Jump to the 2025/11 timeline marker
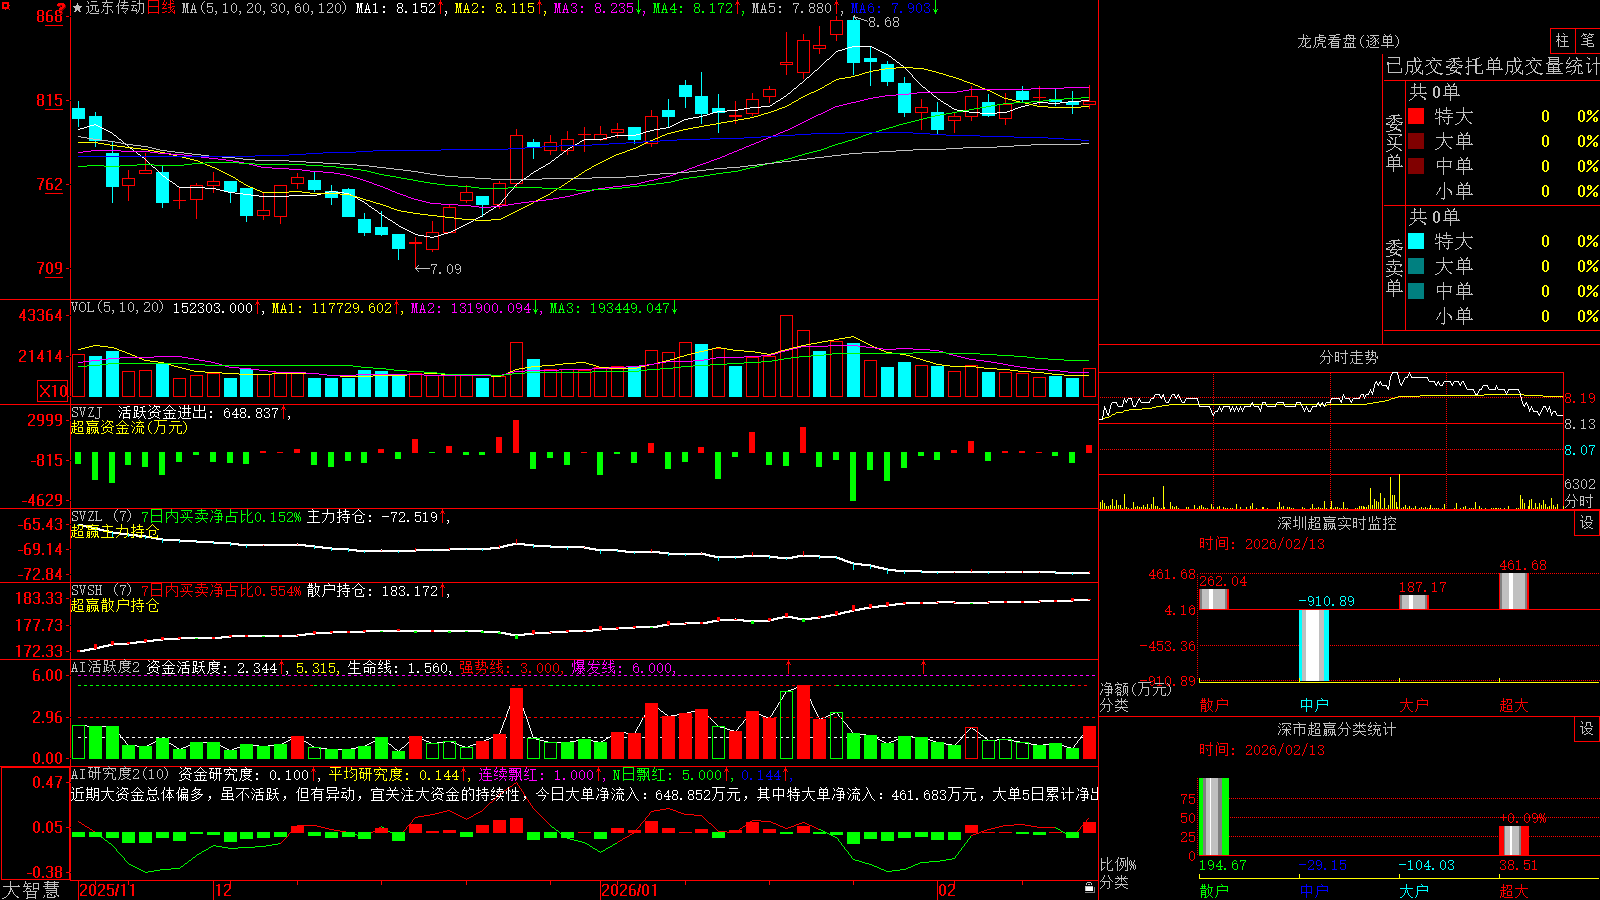This screenshot has width=1600, height=900. click(x=107, y=890)
